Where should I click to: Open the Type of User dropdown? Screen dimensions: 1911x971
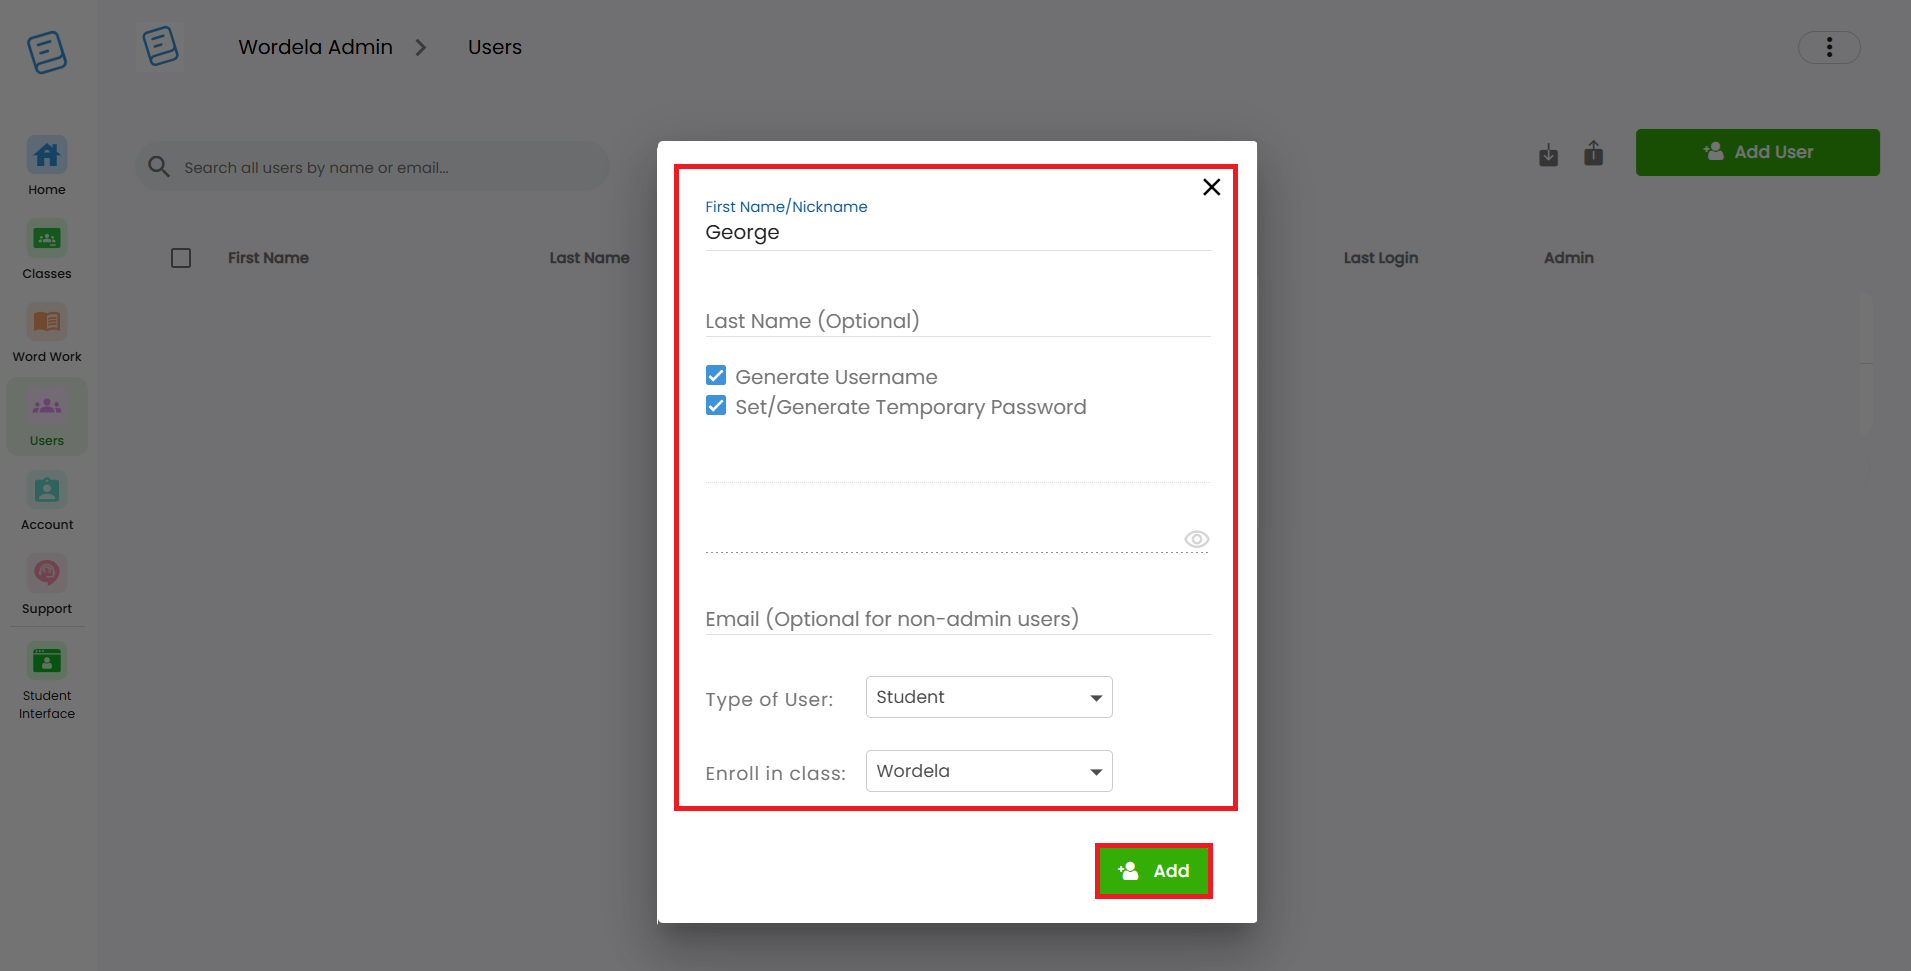point(989,697)
